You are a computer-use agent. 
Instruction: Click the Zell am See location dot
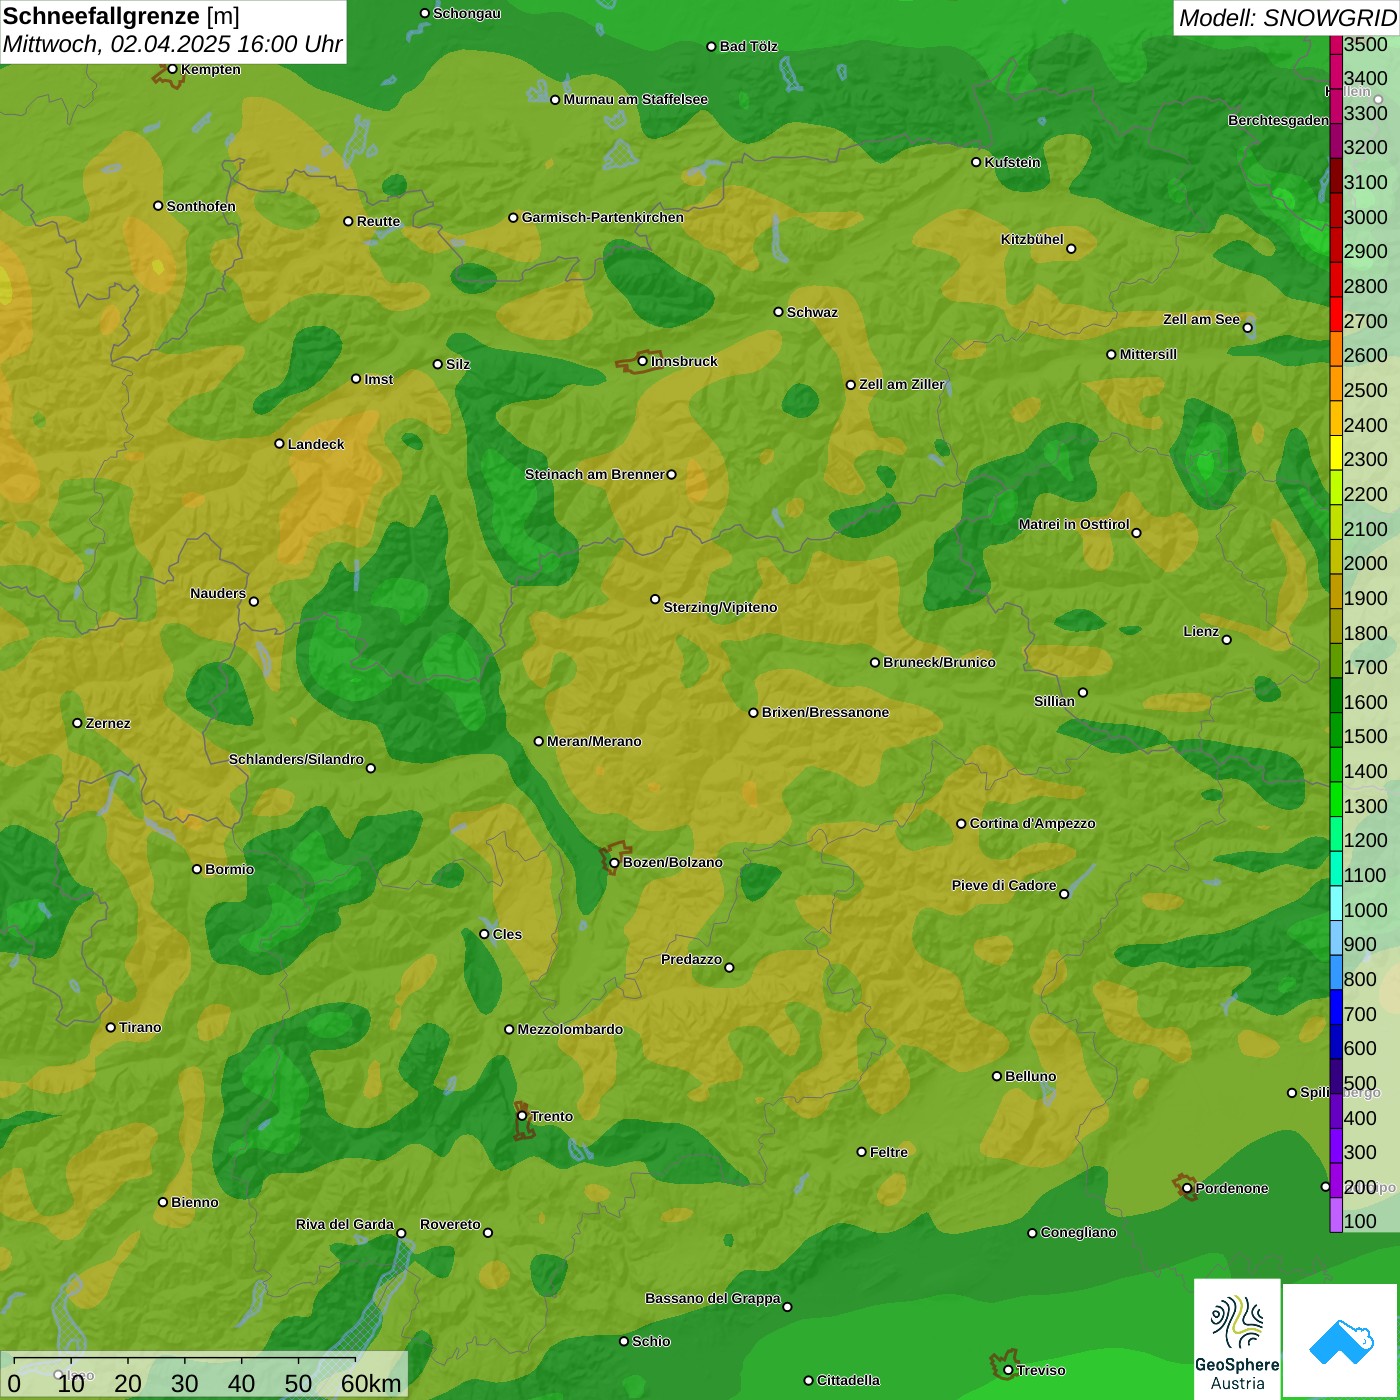1247,328
